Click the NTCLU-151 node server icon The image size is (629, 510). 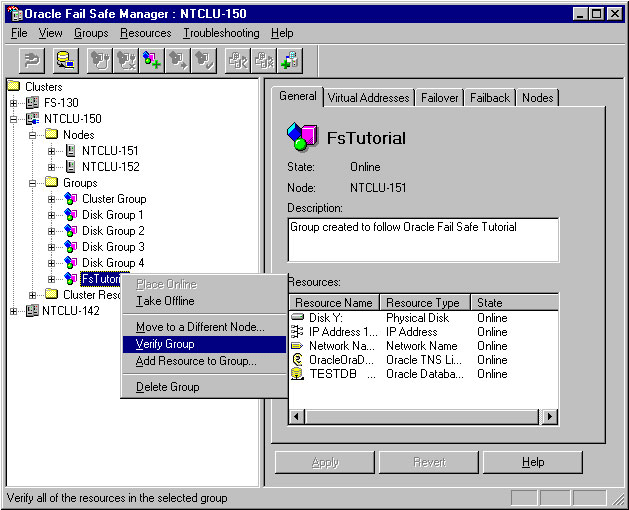point(71,151)
